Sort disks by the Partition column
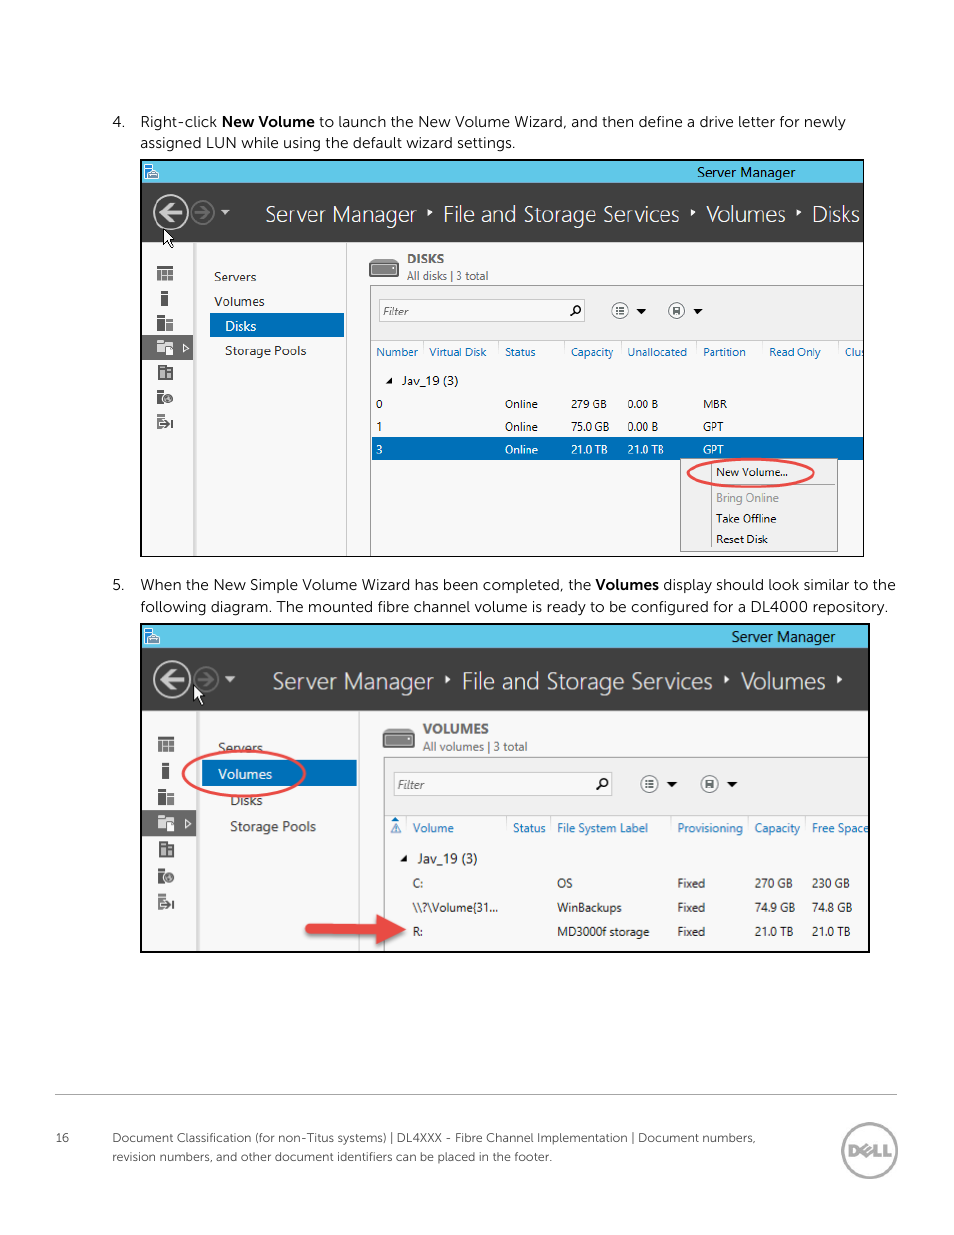Screen dimensions: 954x1235 point(724,352)
